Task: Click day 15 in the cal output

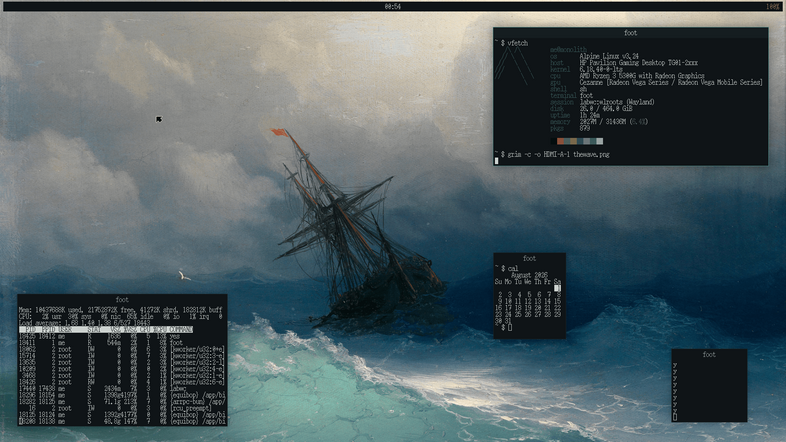Action: [557, 301]
